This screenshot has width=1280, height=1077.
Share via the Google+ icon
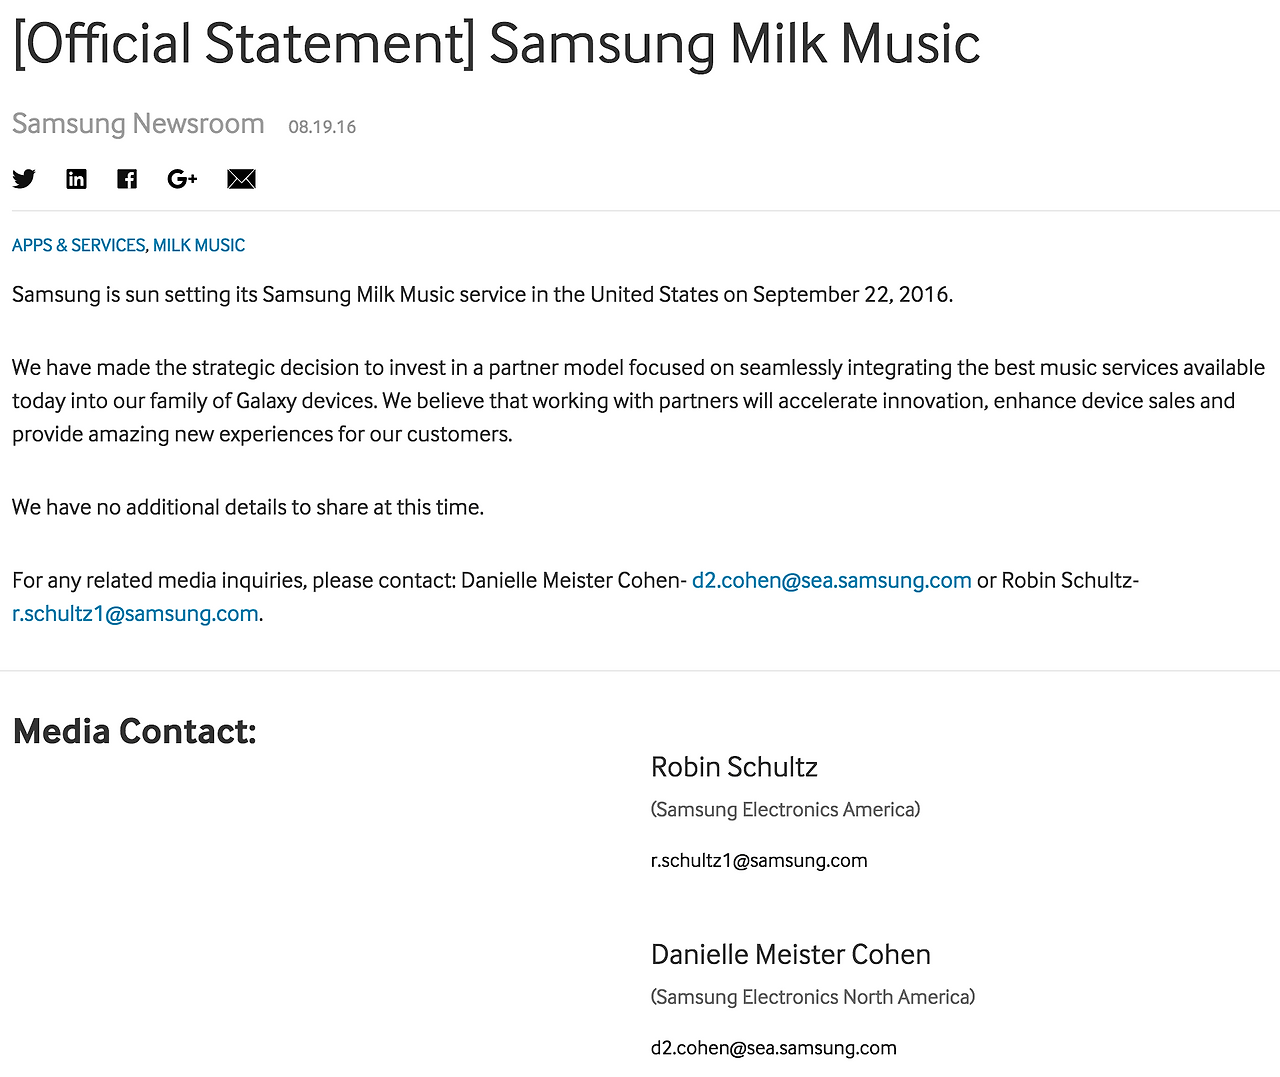click(182, 179)
